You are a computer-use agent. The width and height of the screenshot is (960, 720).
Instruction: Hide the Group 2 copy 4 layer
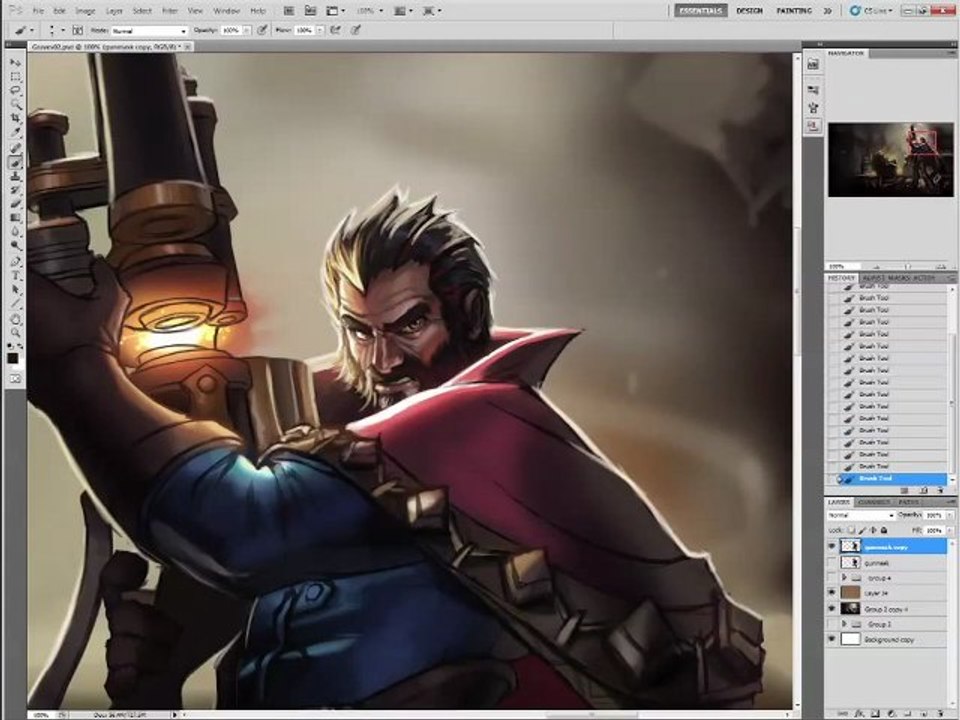click(x=831, y=609)
